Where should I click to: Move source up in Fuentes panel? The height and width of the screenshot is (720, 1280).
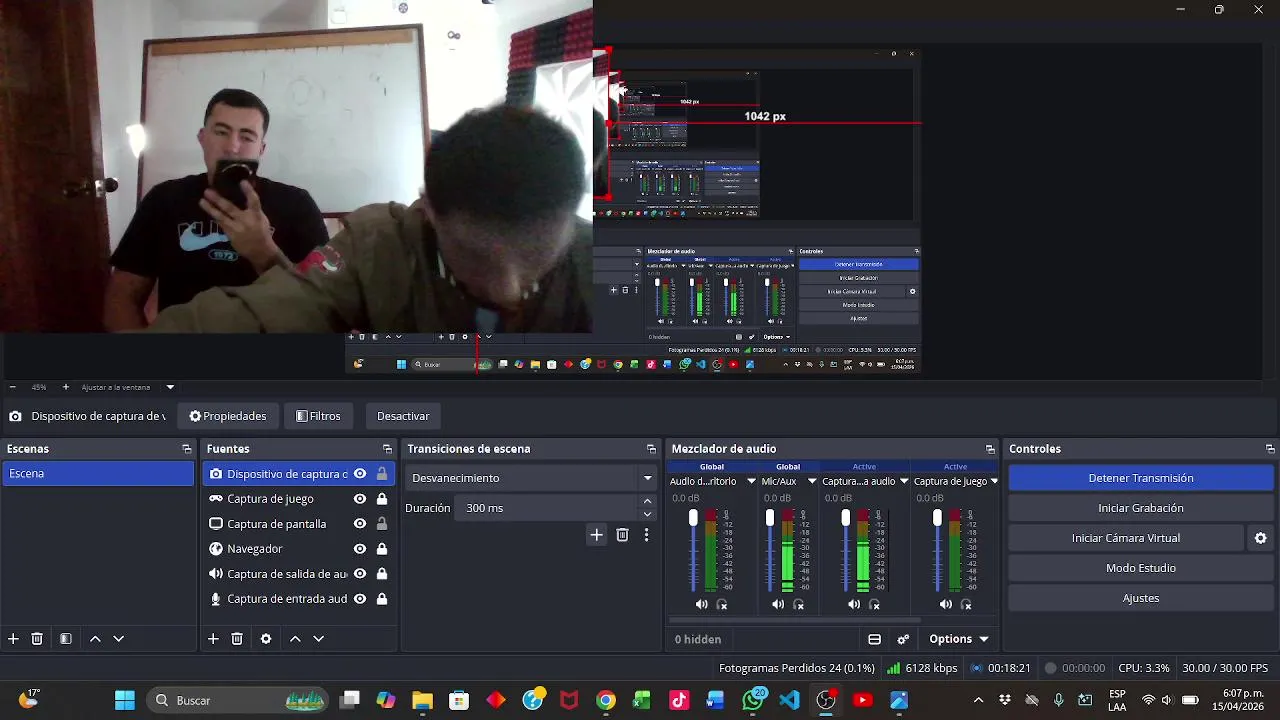pyautogui.click(x=295, y=639)
